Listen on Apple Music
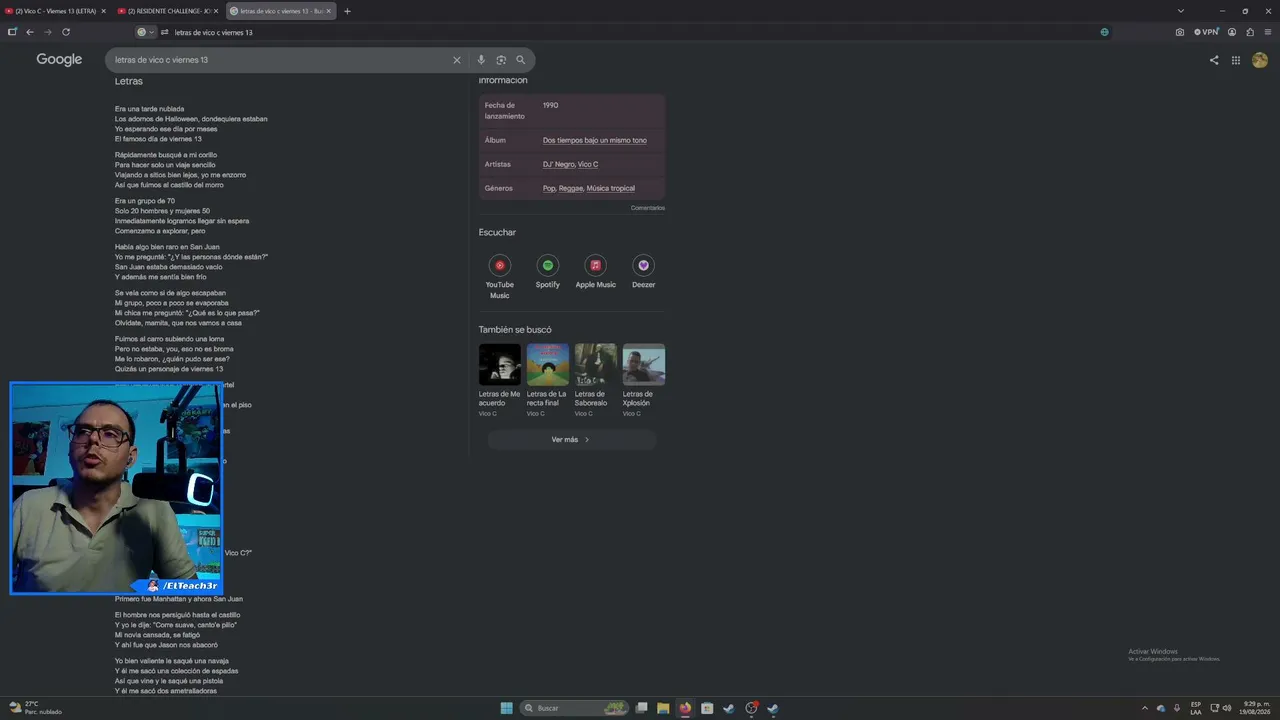The width and height of the screenshot is (1280, 720). [x=596, y=272]
